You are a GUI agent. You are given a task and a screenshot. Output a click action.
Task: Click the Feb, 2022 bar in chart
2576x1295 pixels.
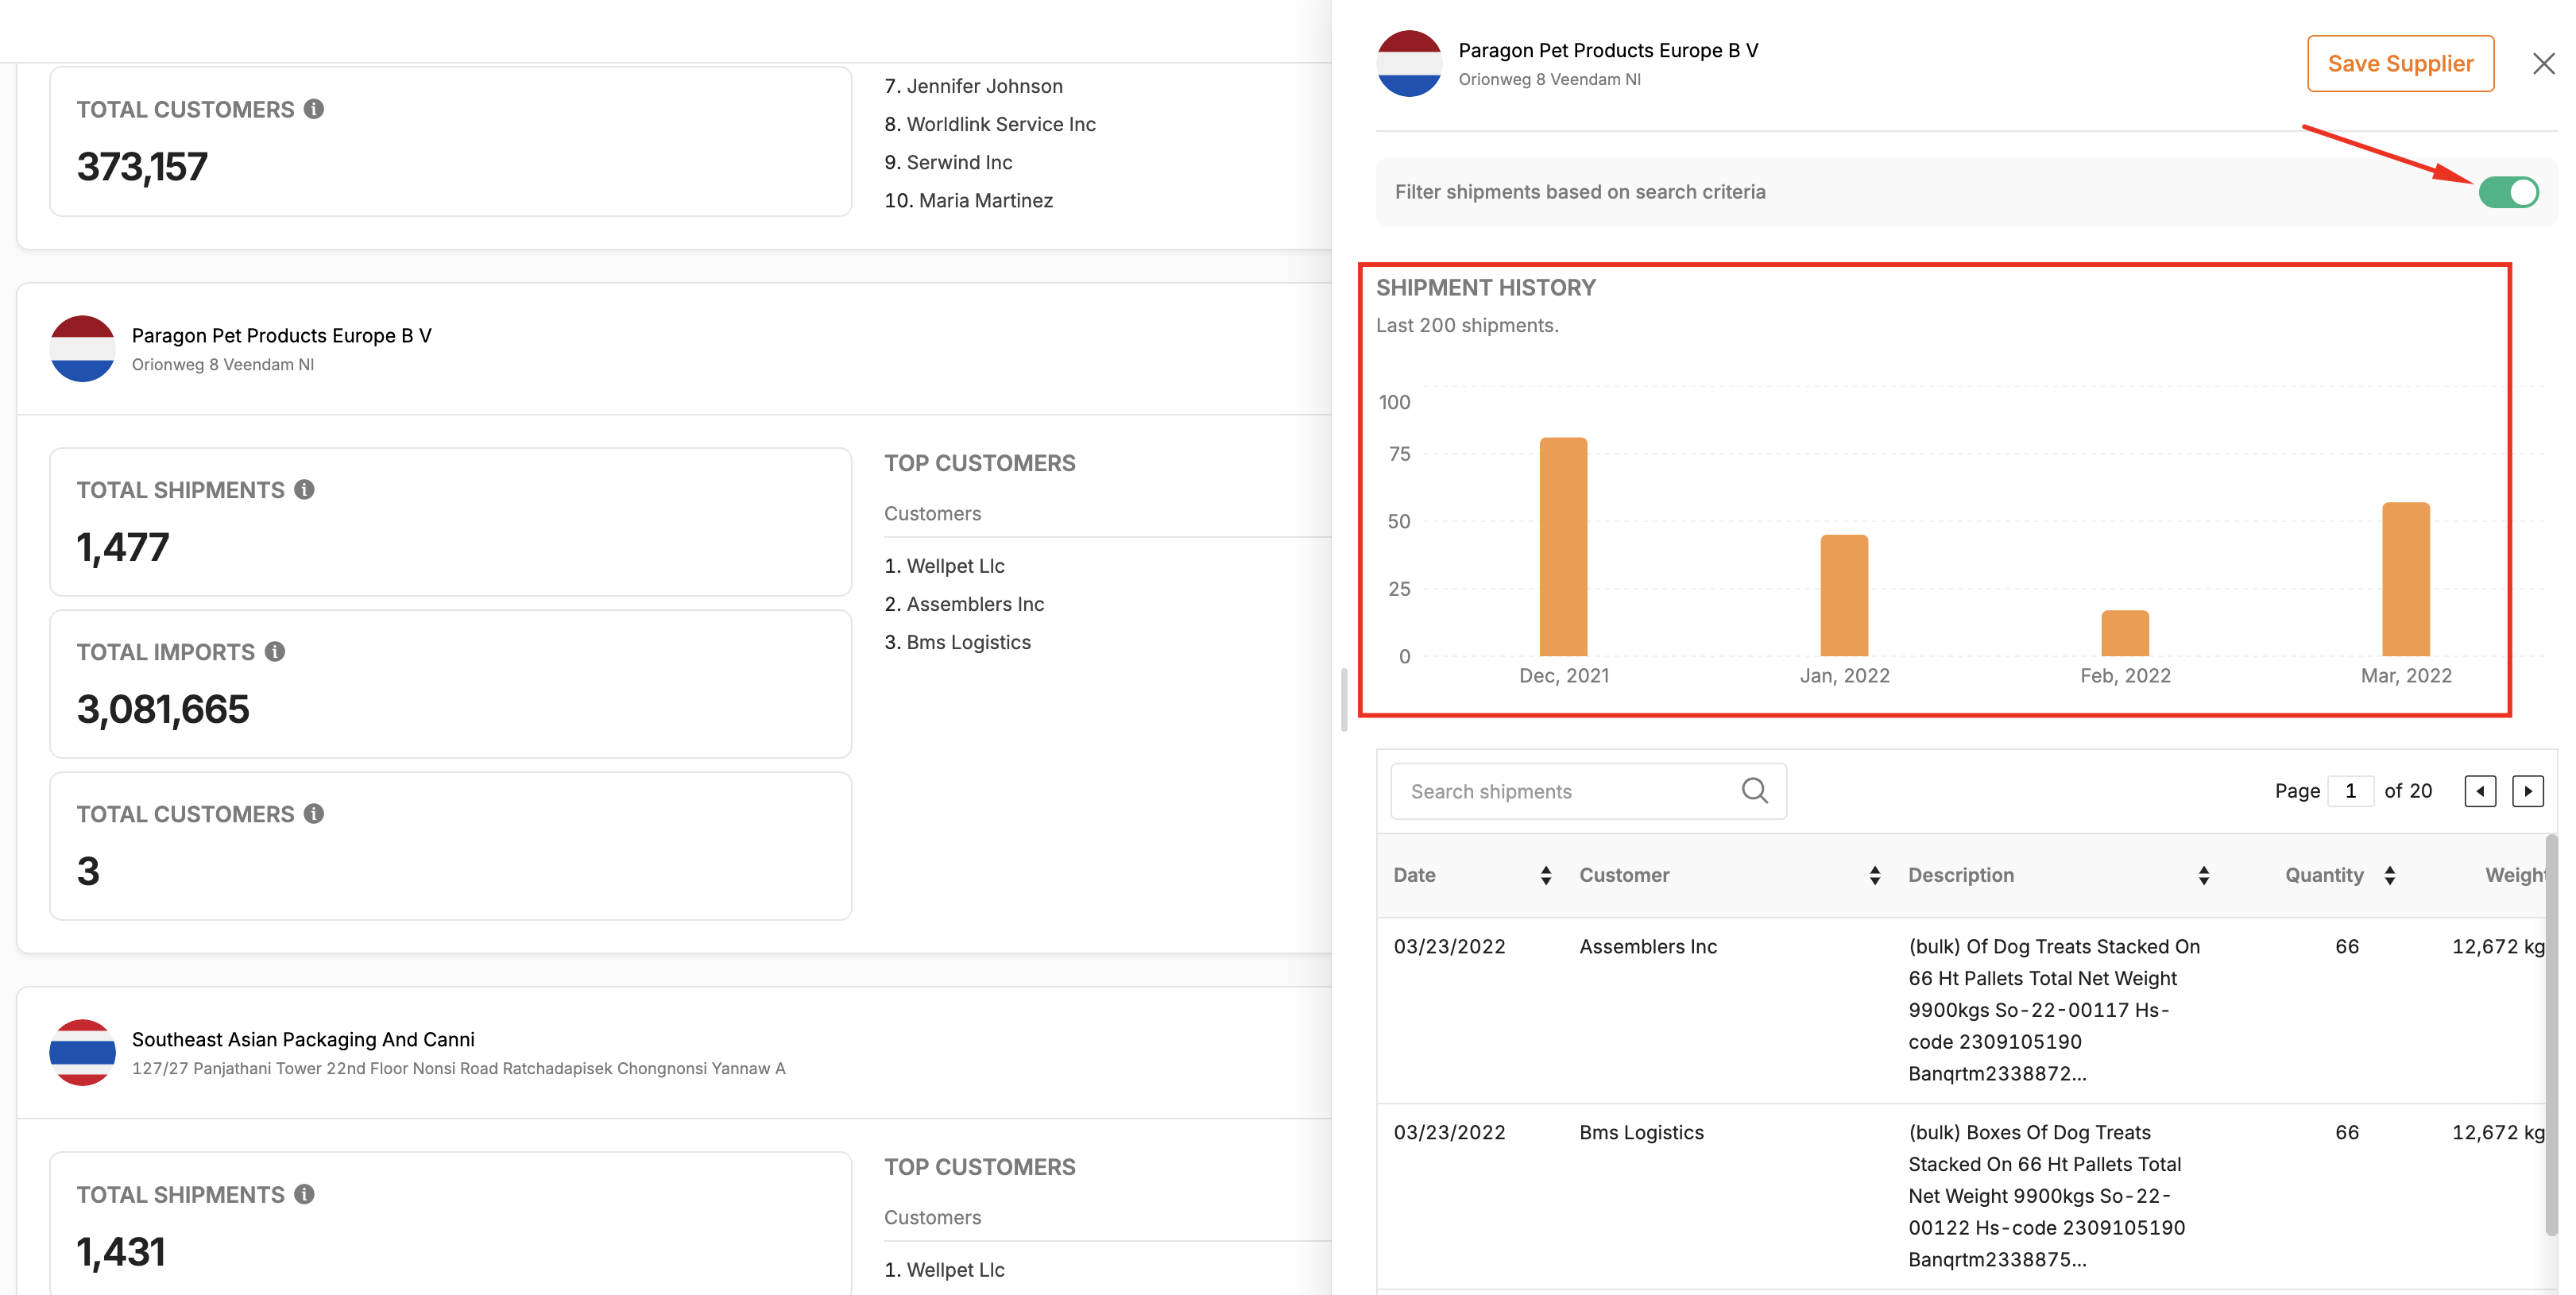(2125, 633)
